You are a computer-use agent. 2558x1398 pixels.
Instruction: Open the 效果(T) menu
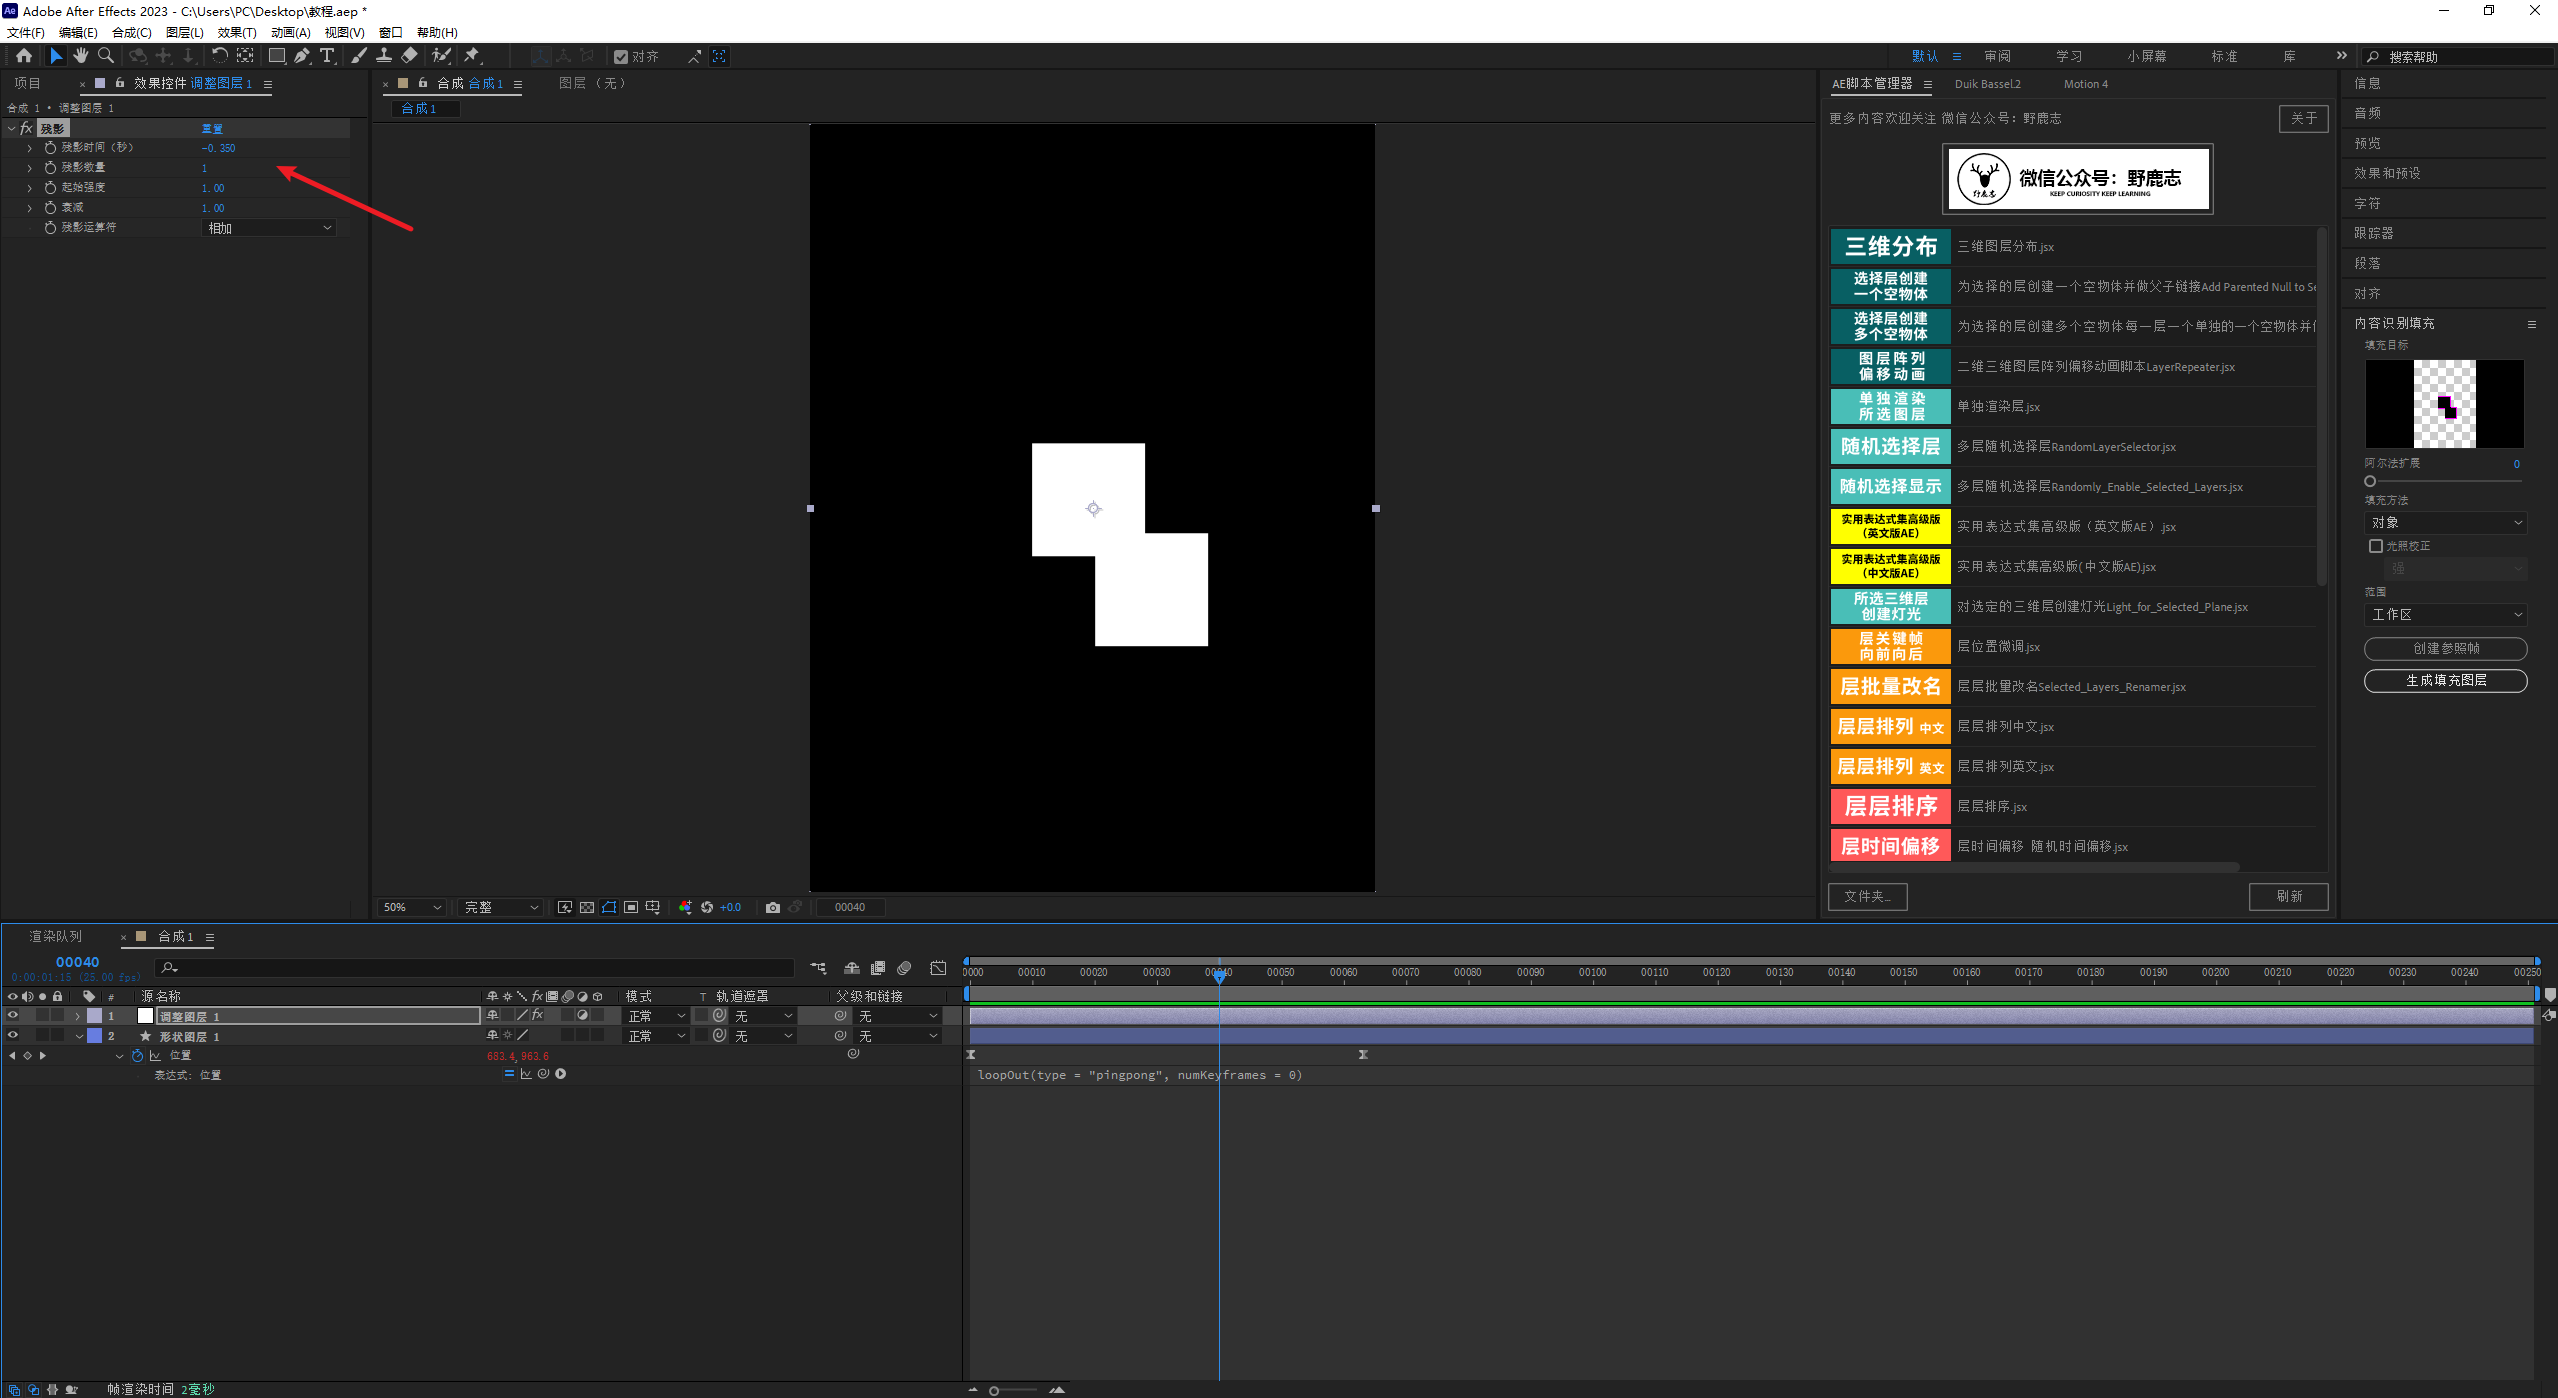237,32
